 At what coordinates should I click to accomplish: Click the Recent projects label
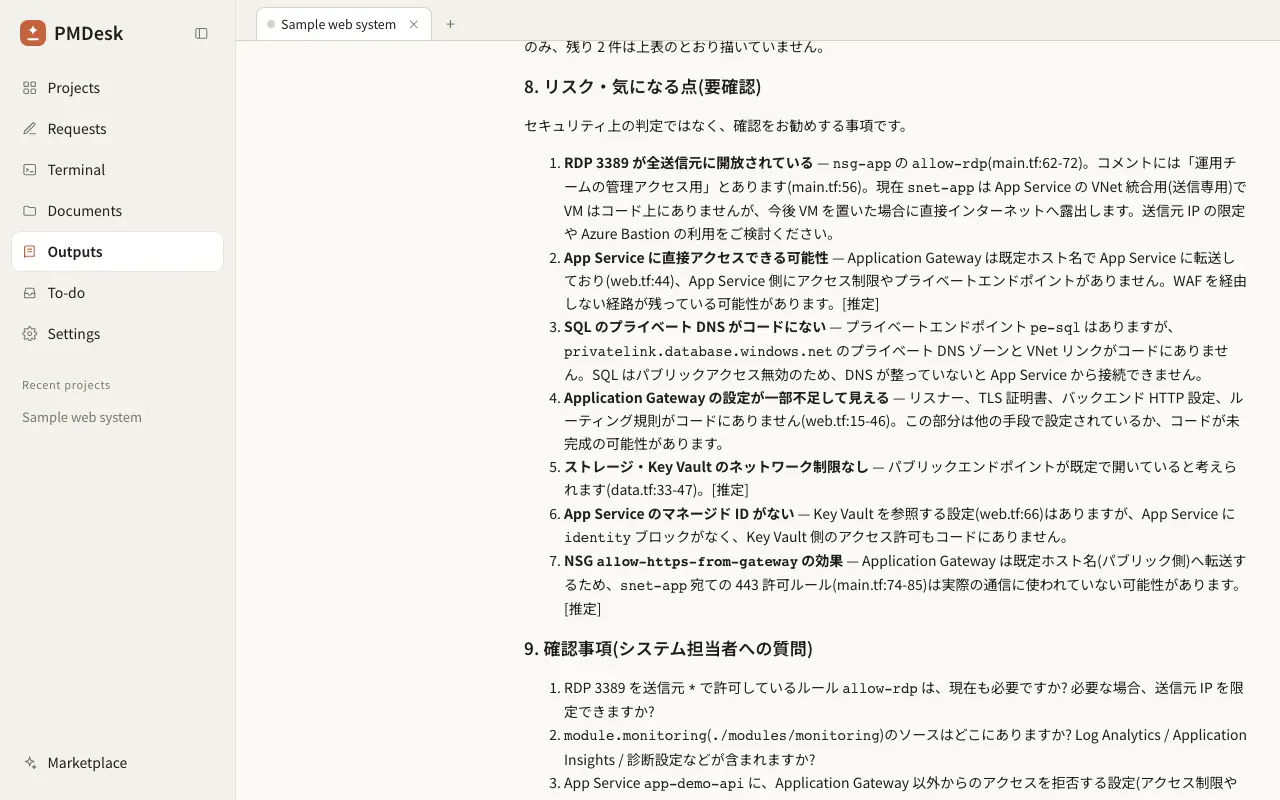coord(66,385)
